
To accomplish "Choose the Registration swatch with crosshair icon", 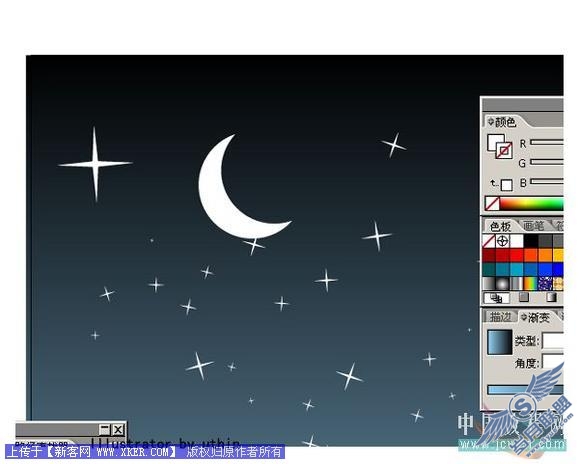I will pos(502,241).
